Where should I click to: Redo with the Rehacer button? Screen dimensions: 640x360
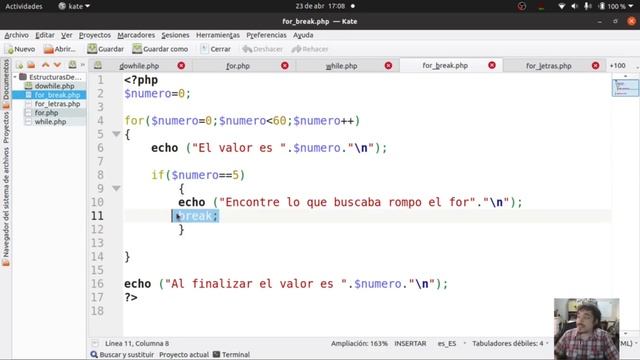tap(309, 49)
